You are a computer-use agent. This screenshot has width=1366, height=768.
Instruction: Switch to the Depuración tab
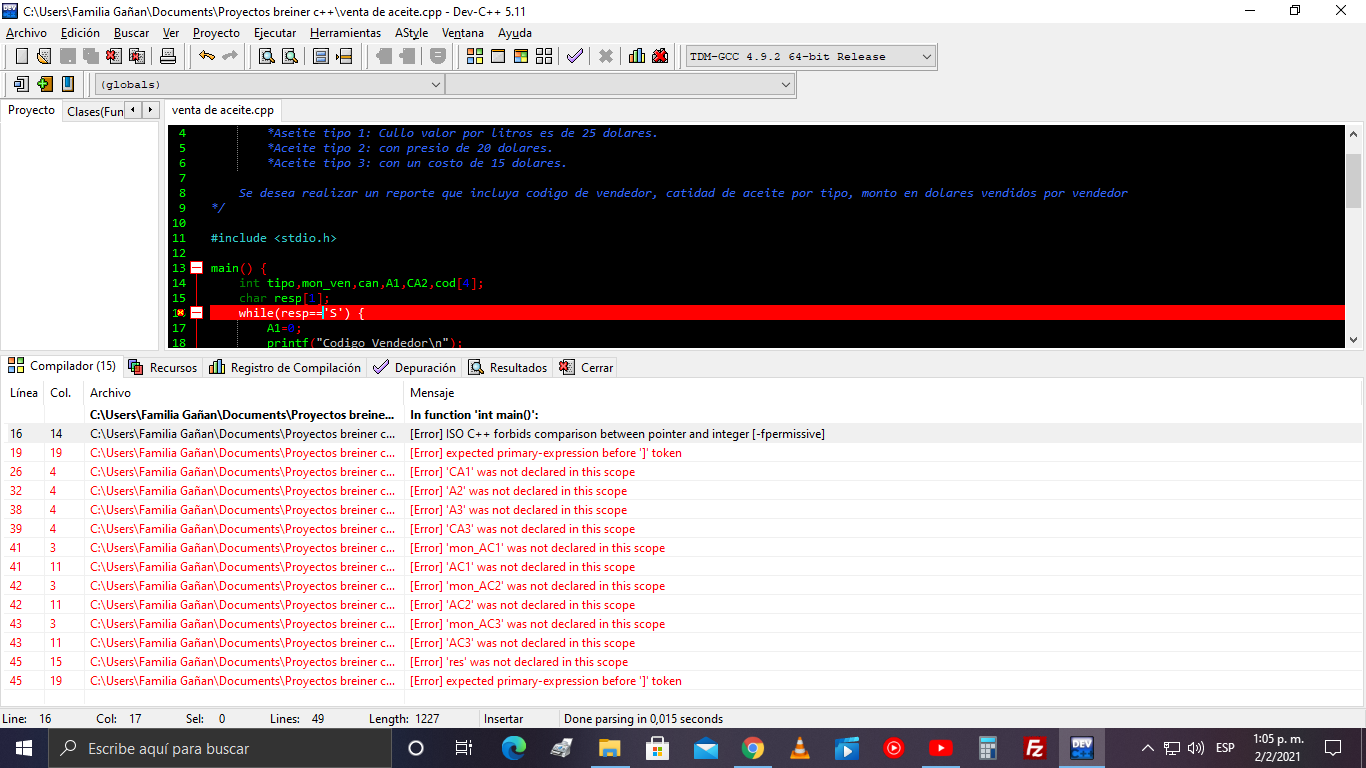(x=414, y=368)
